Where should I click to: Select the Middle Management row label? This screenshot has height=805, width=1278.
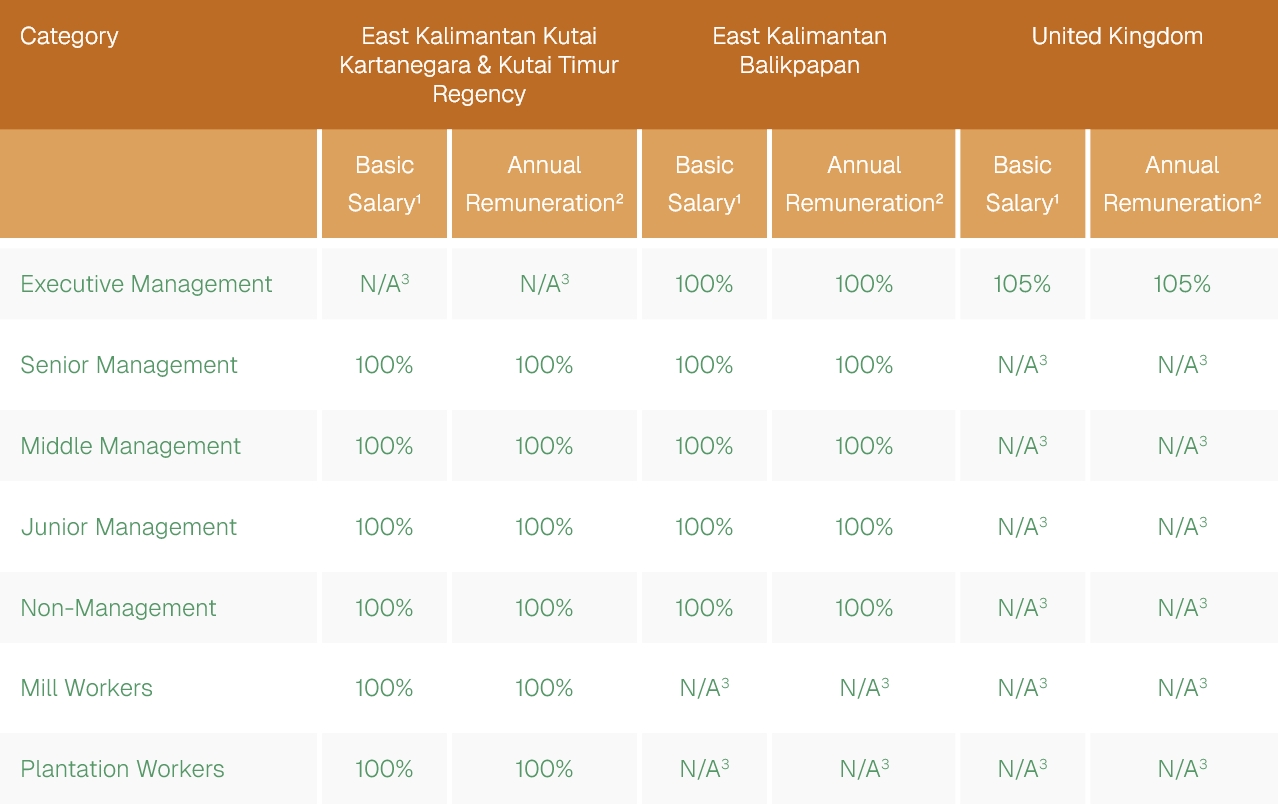(x=131, y=446)
